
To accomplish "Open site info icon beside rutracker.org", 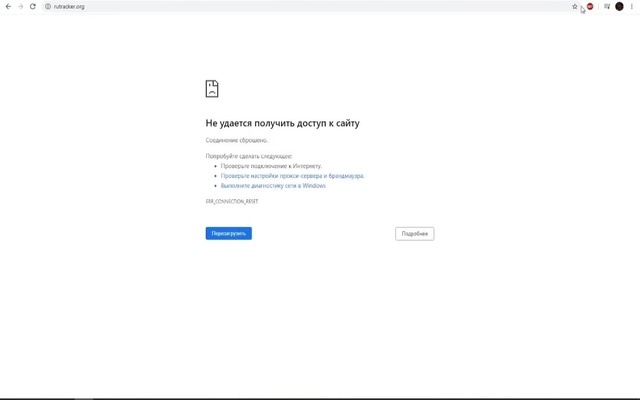I will [x=47, y=6].
